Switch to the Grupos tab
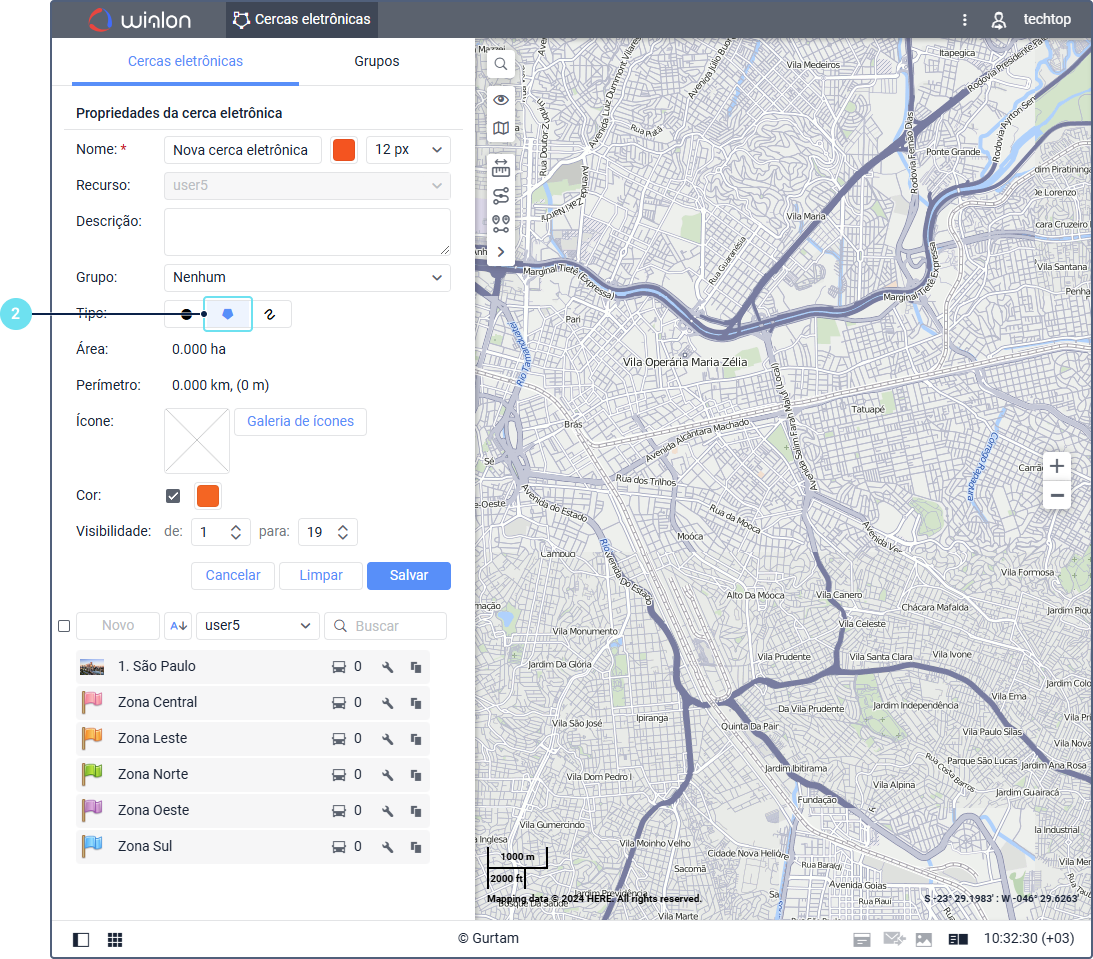Viewport: 1093px width, 959px height. (x=376, y=61)
